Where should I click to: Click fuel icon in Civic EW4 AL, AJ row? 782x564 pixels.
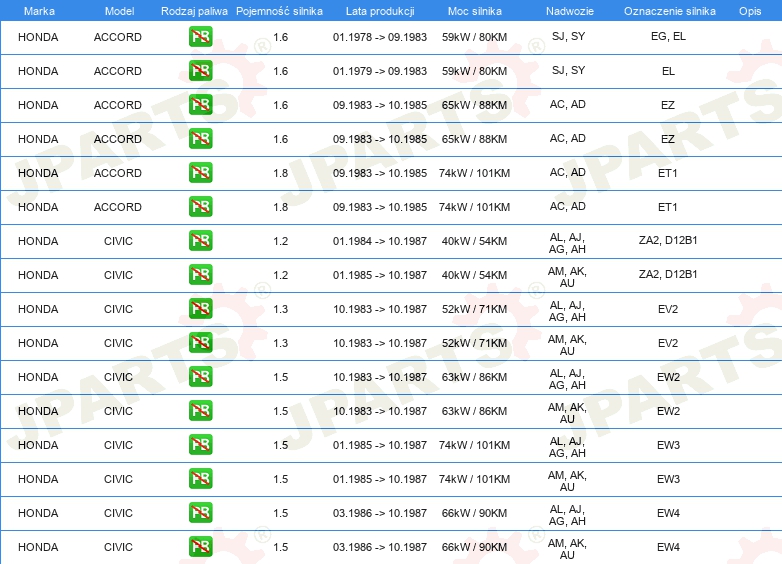(x=200, y=513)
